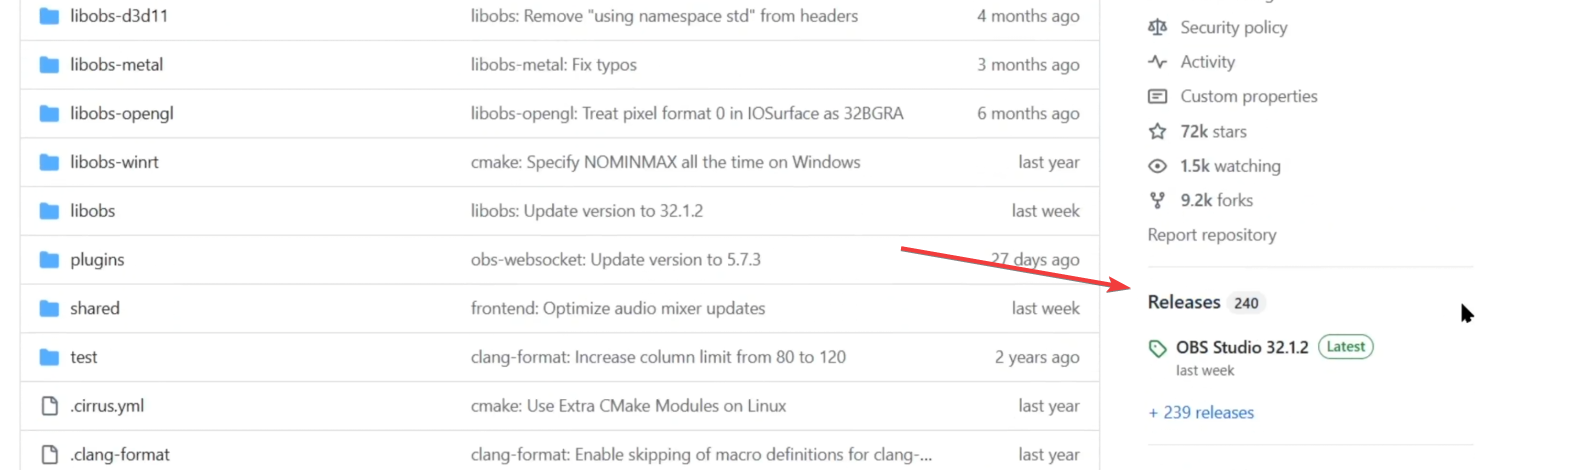1576x470 pixels.
Task: Click the tag icon next to OBS Studio 32.1.2
Action: tap(1157, 348)
